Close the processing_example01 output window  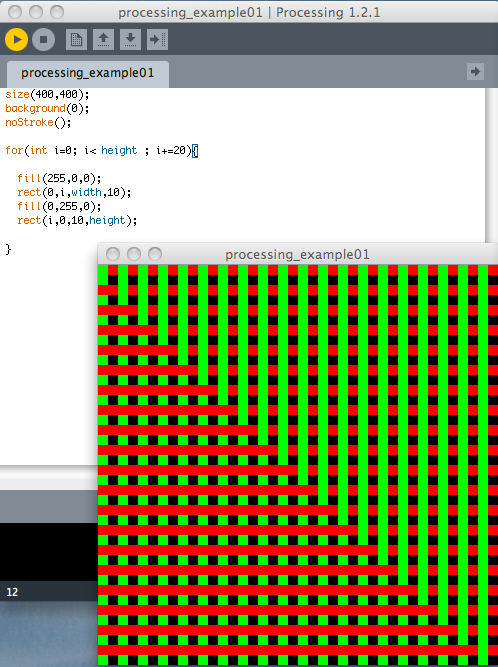click(113, 254)
